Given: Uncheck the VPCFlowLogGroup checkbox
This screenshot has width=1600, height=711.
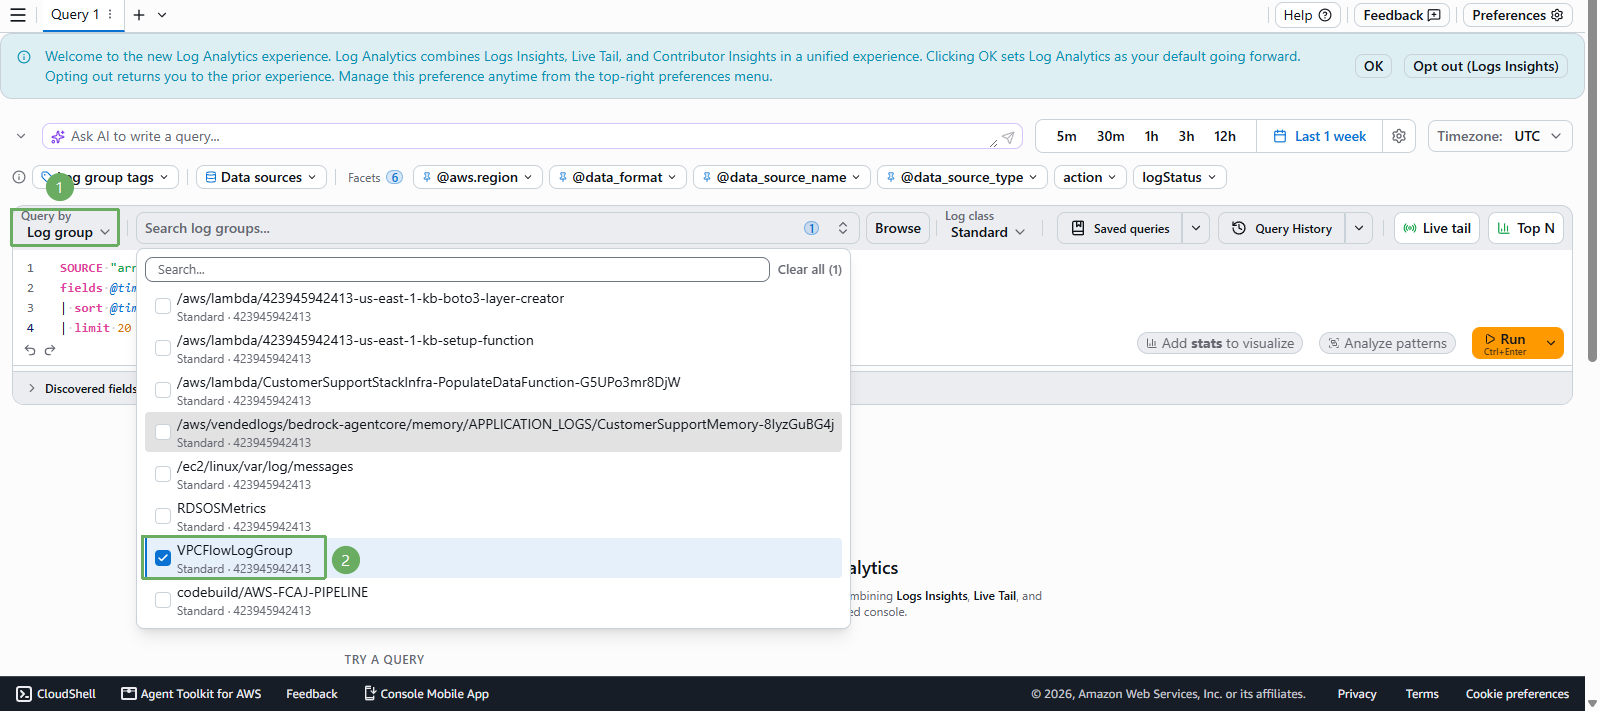Looking at the screenshot, I should [163, 558].
